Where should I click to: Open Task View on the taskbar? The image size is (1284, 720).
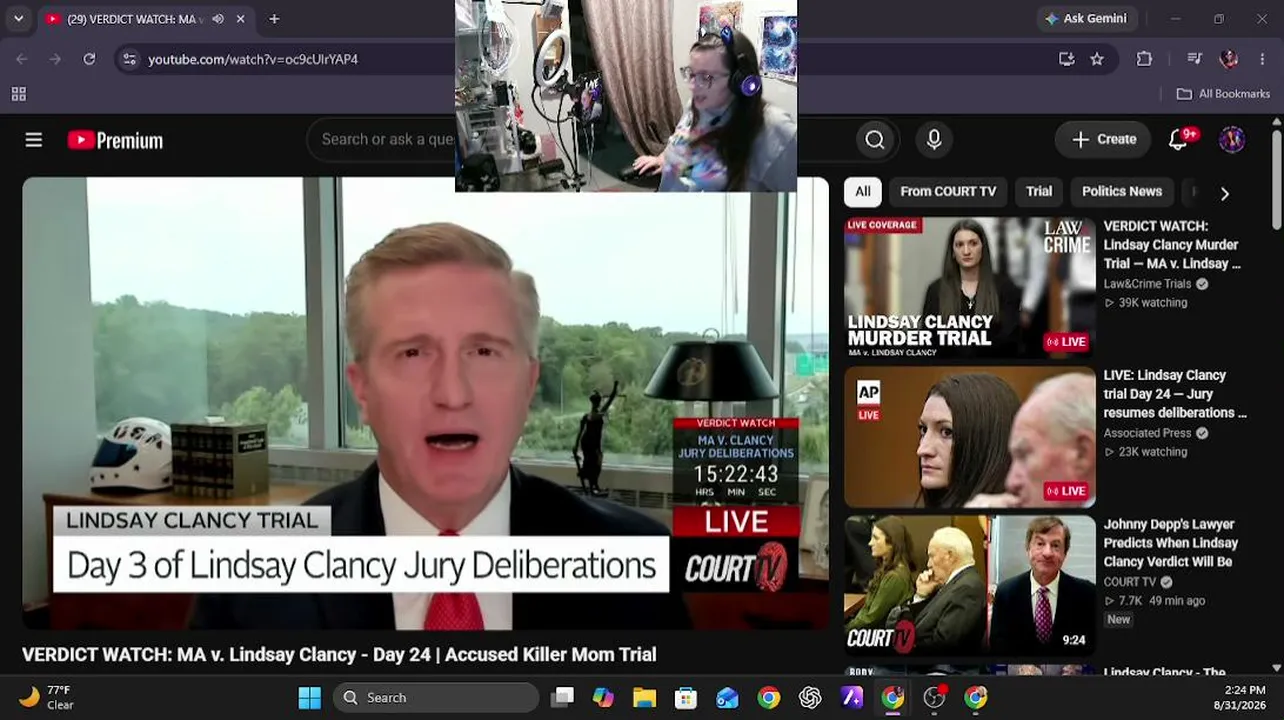pyautogui.click(x=563, y=697)
